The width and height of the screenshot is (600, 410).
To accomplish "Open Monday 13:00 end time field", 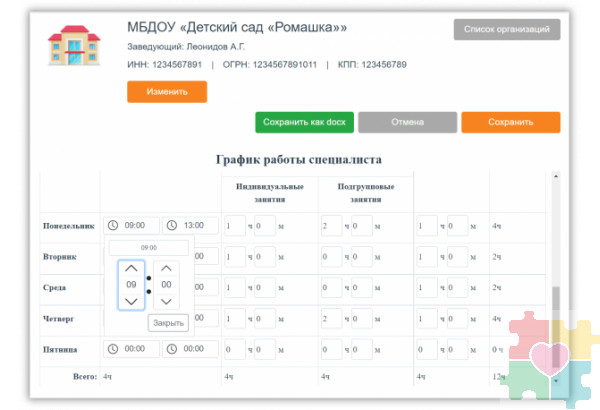I will pos(190,225).
